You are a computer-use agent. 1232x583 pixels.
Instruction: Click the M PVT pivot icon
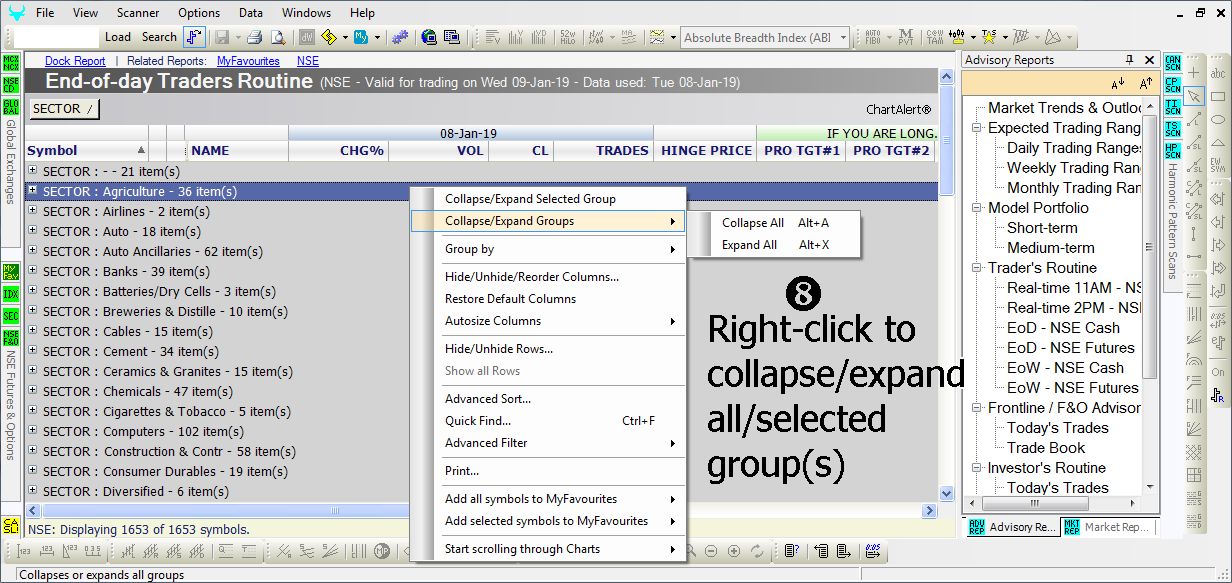tap(906, 37)
